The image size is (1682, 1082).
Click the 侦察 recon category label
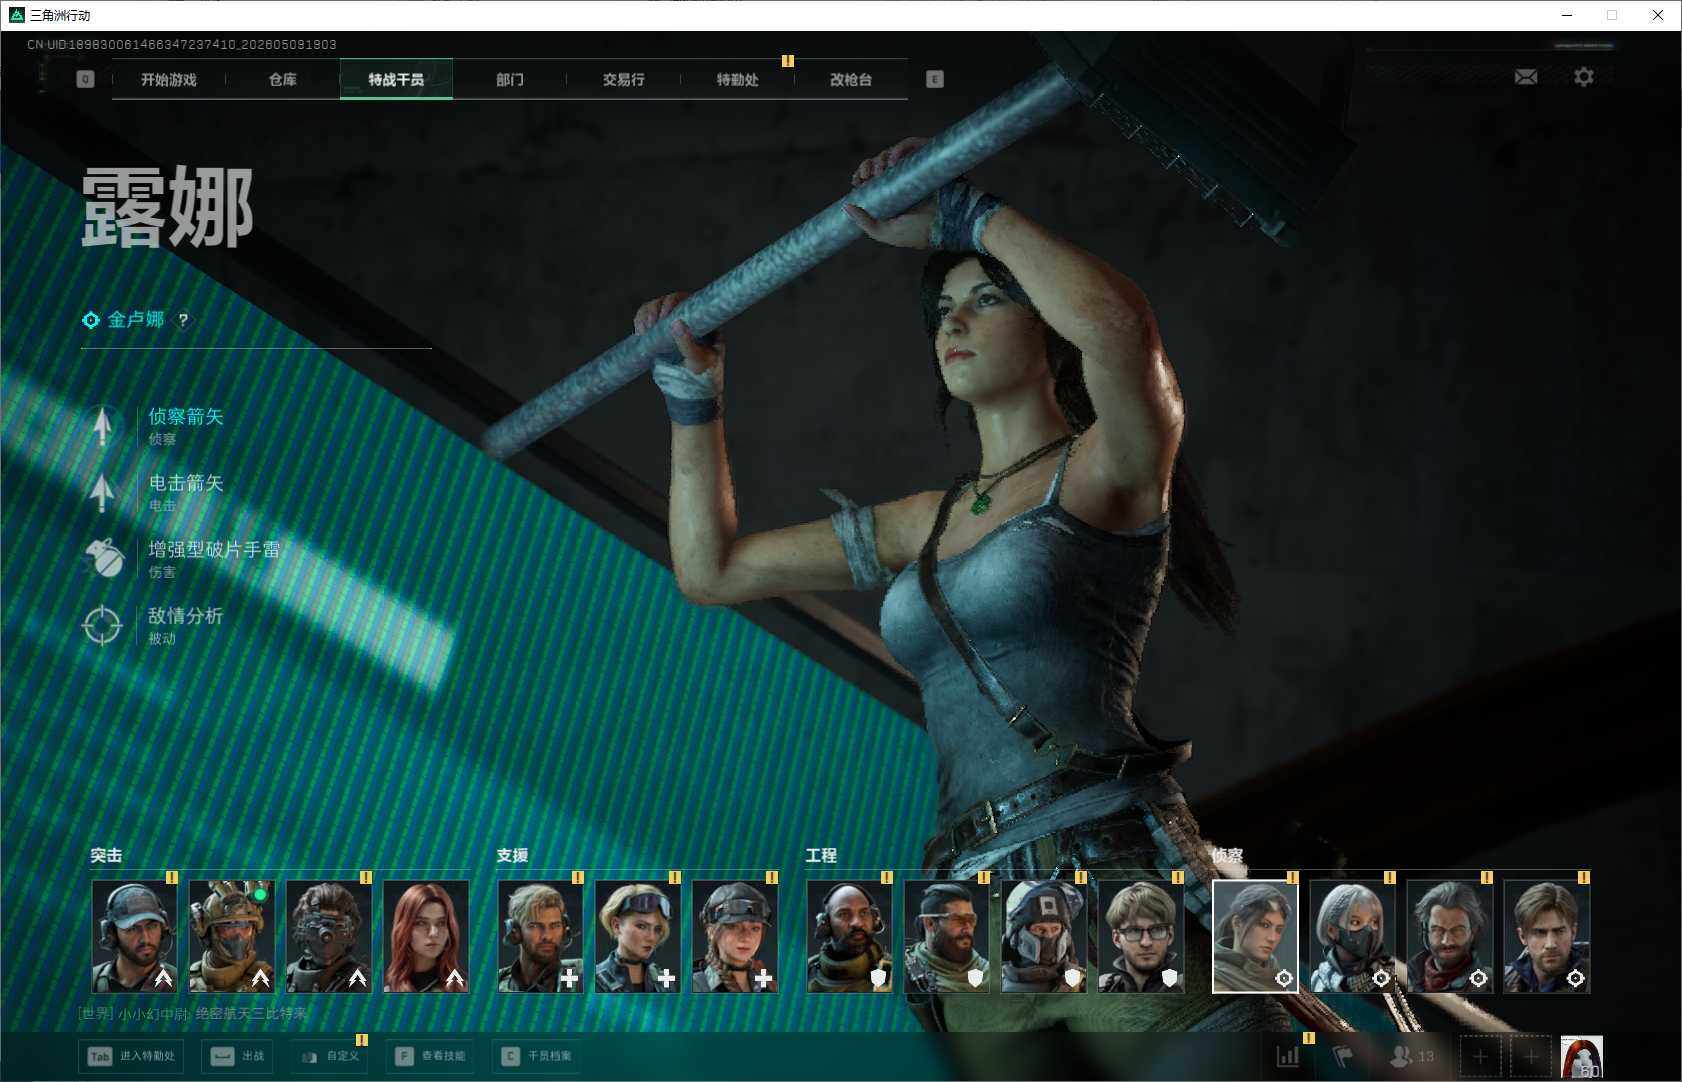pyautogui.click(x=1227, y=856)
